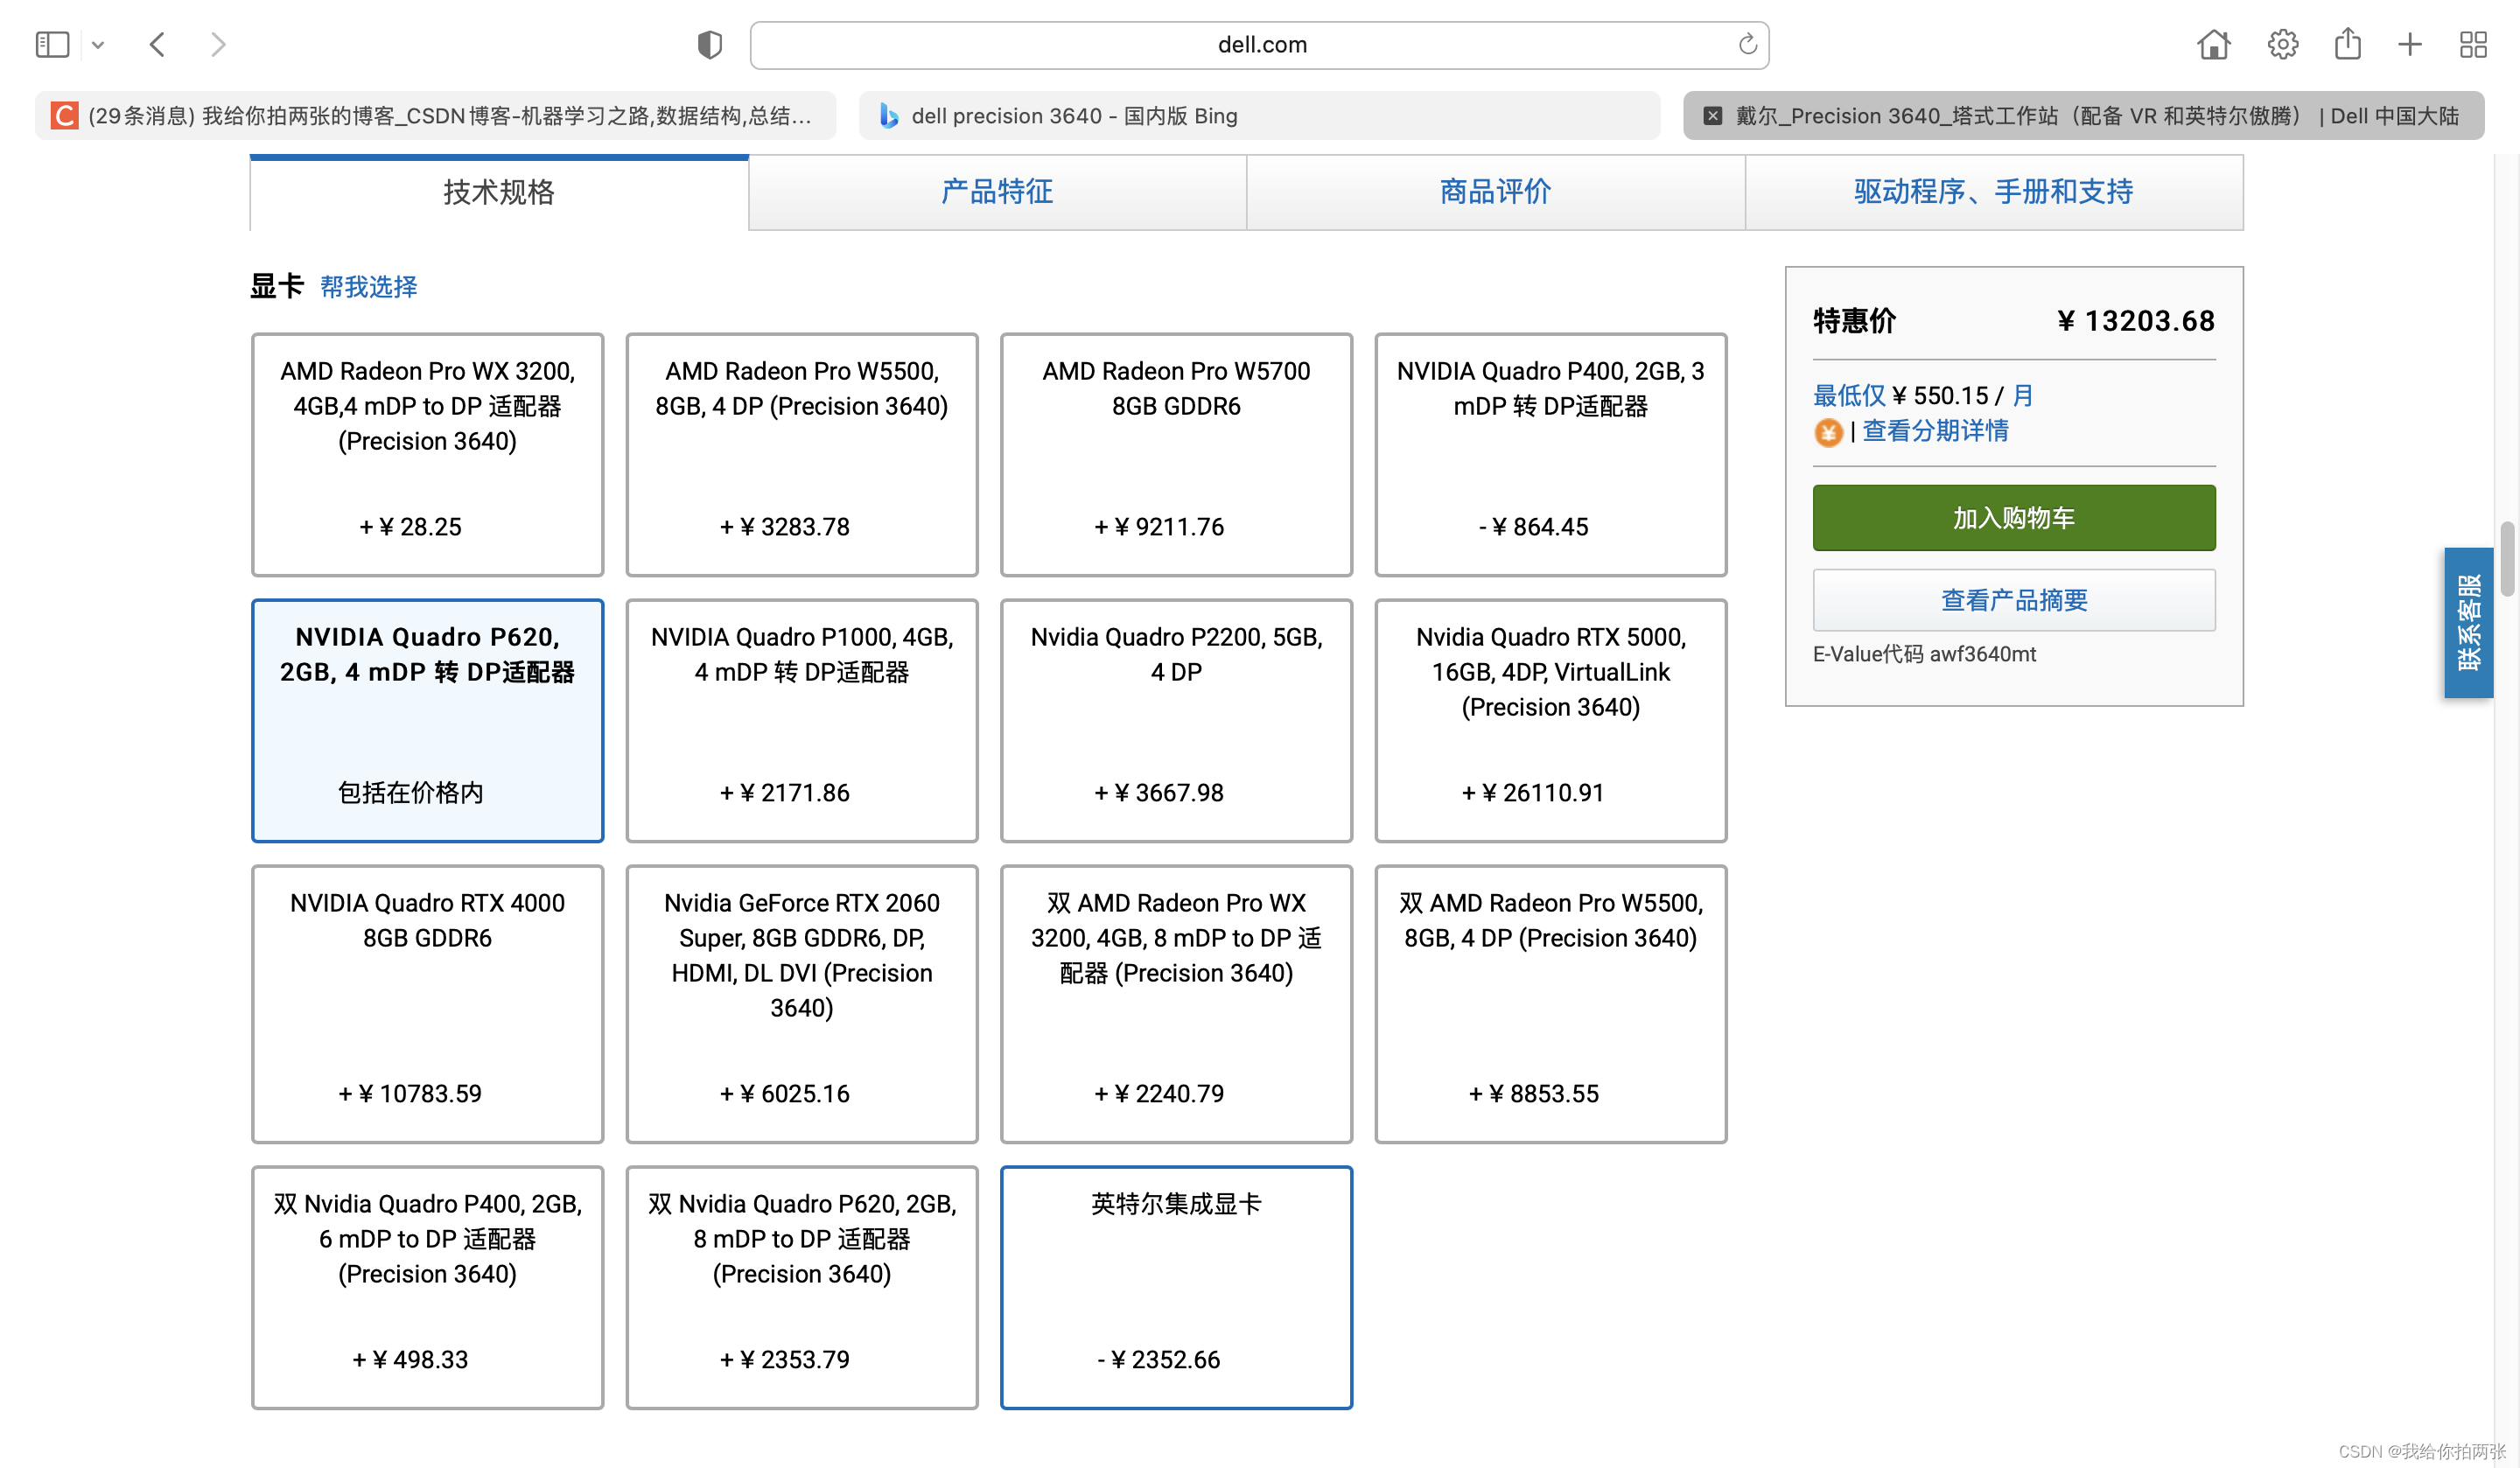The image size is (2520, 1468).
Task: Click the 加入购物车 button
Action: tap(2013, 518)
